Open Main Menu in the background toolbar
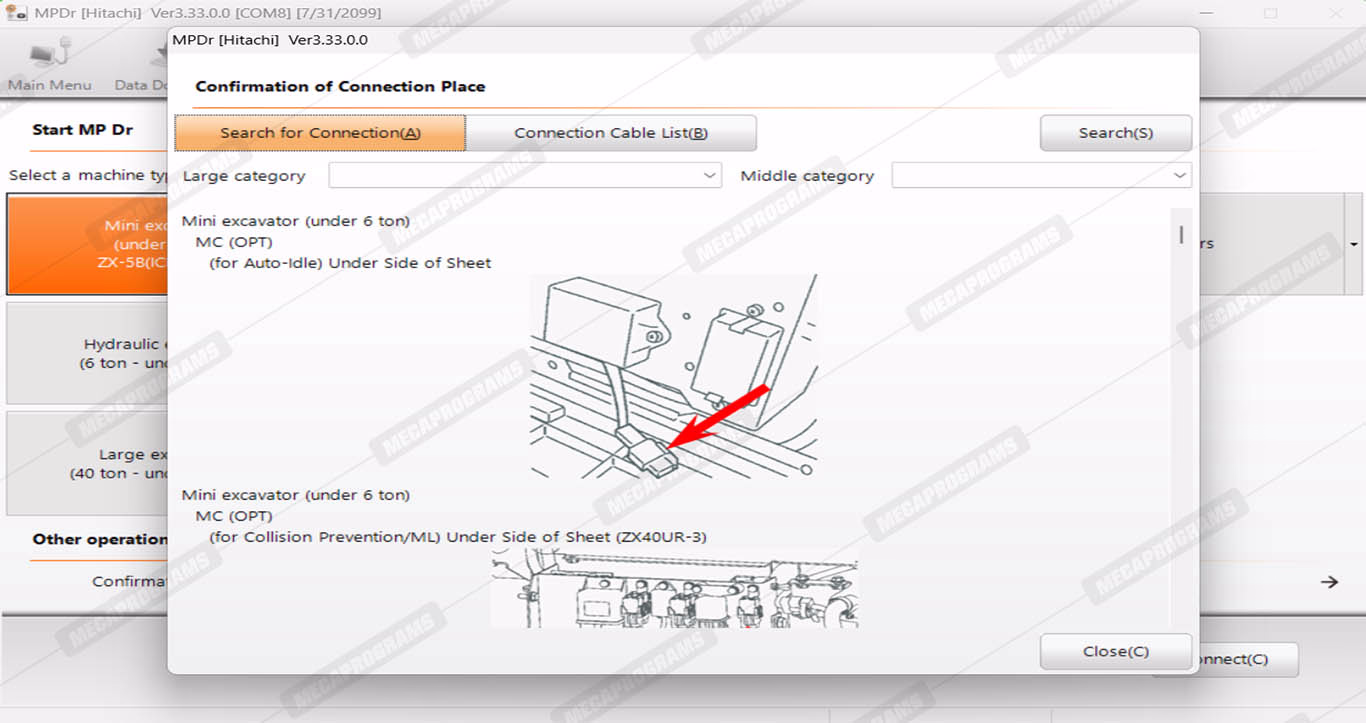 [x=49, y=66]
